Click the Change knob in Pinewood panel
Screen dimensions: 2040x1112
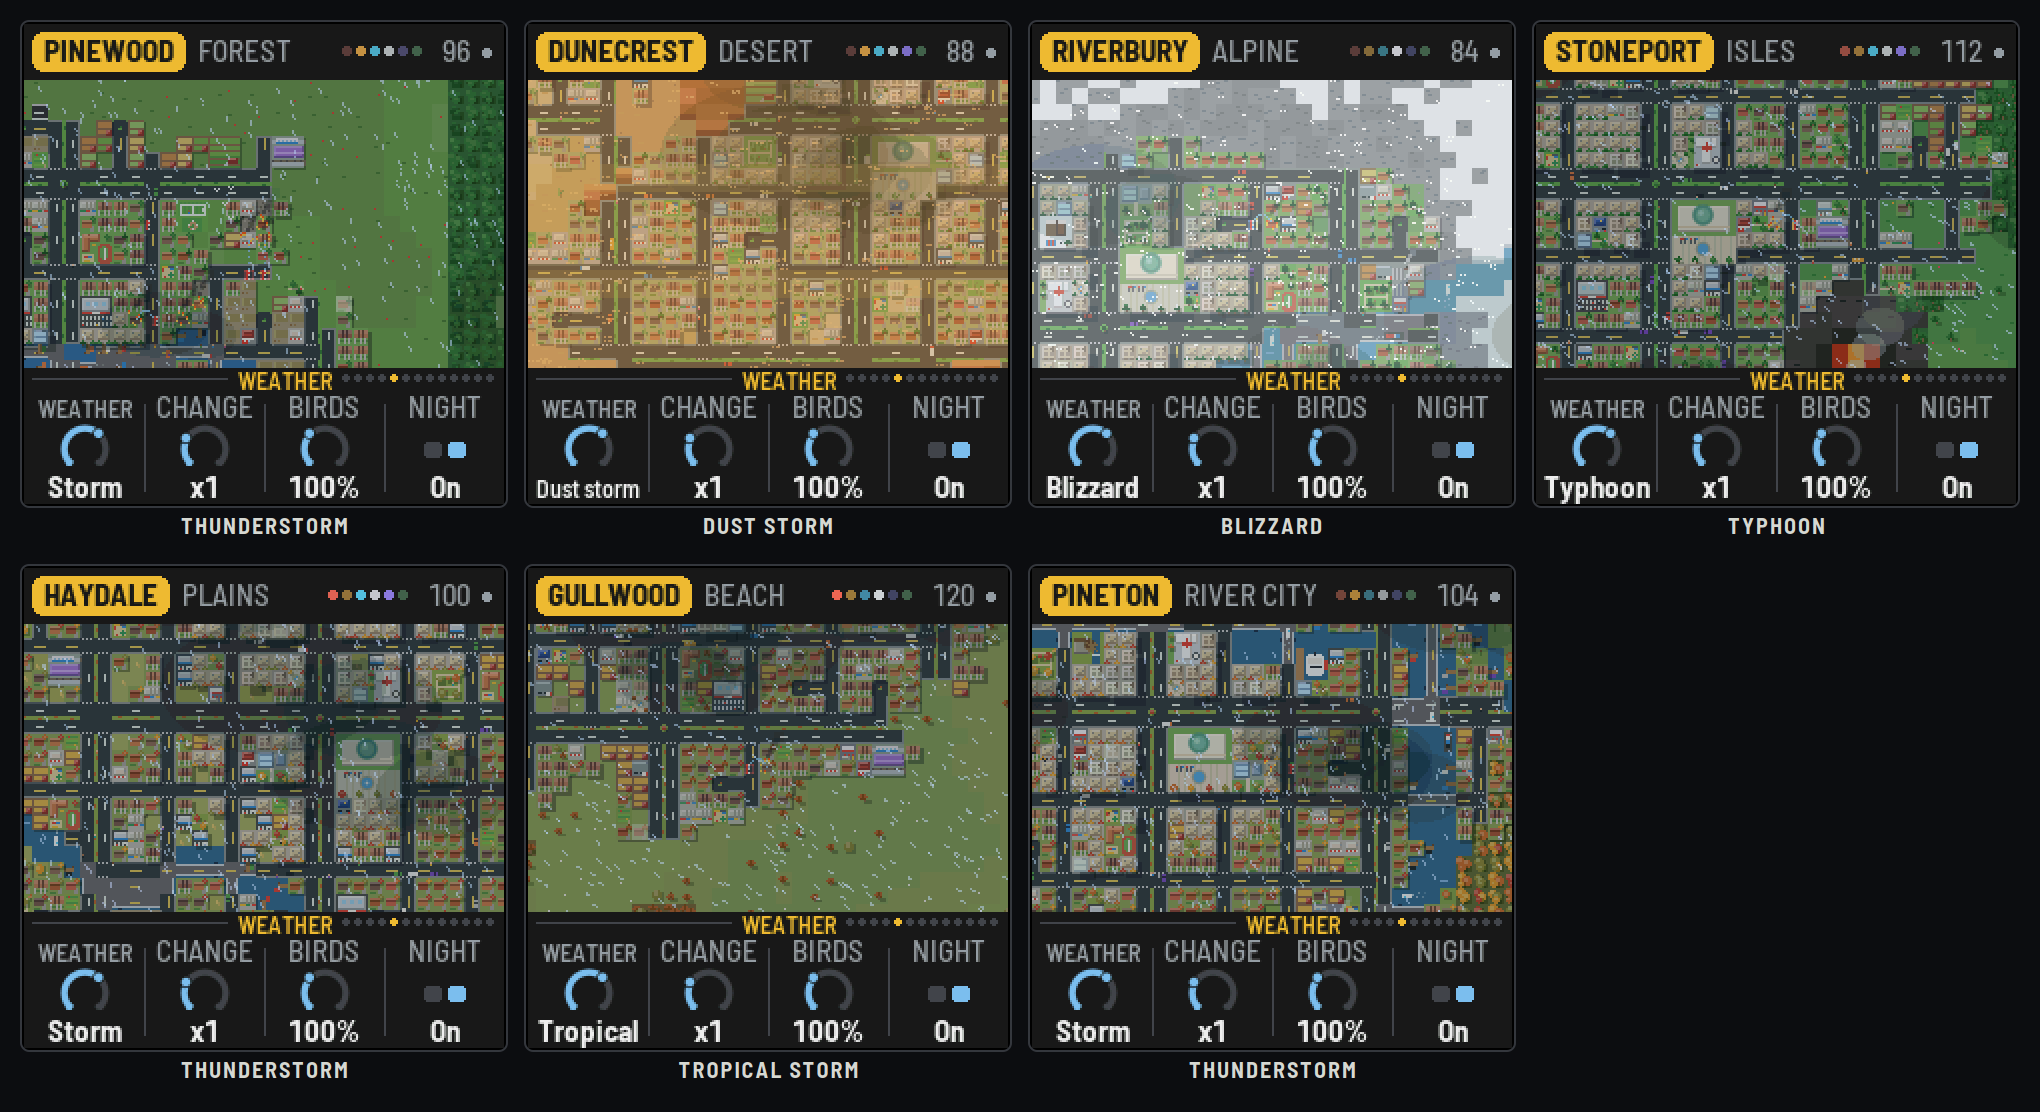[204, 448]
